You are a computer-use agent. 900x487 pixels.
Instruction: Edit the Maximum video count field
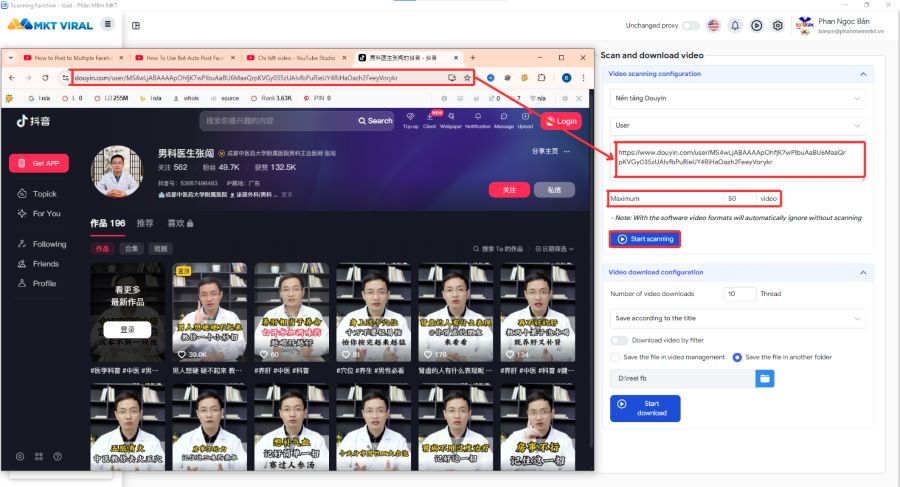[740, 199]
